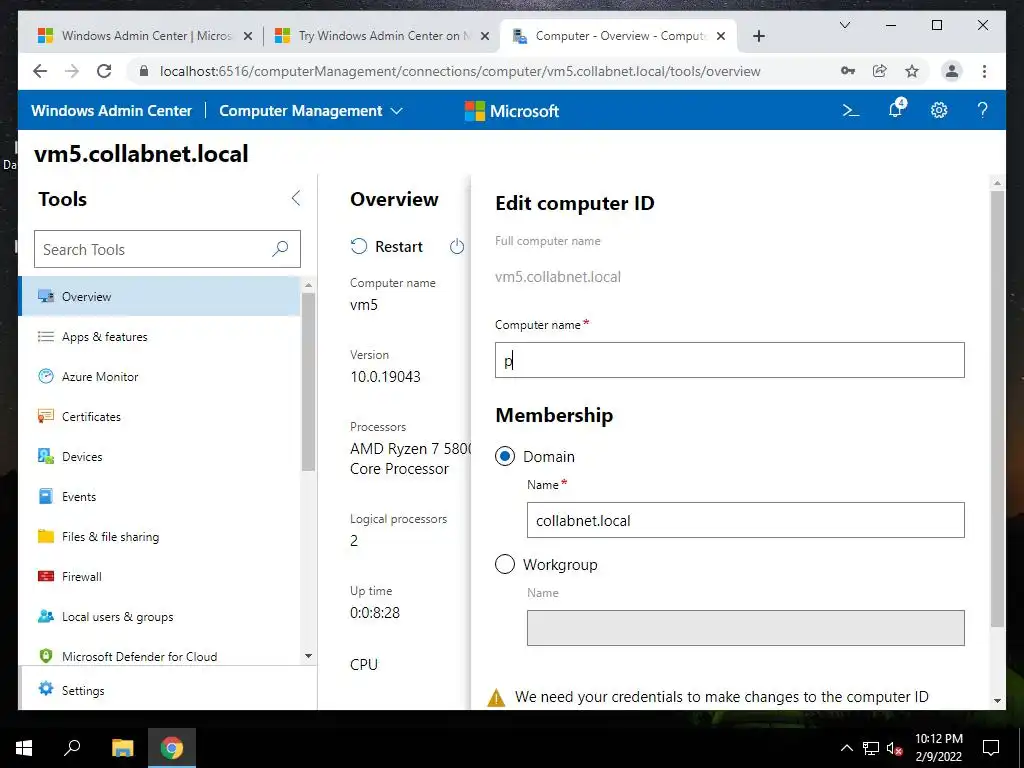Screen dimensions: 1024x768
Task: Click the Tools list scrollbar up arrow
Action: coord(308,285)
